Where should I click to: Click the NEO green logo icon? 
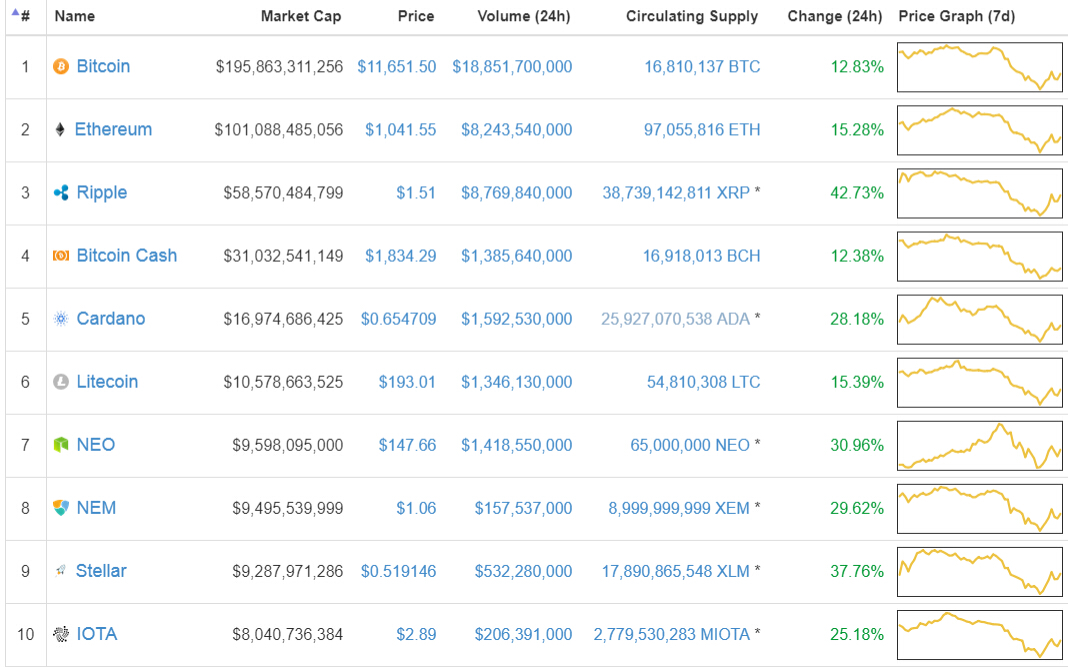click(61, 445)
